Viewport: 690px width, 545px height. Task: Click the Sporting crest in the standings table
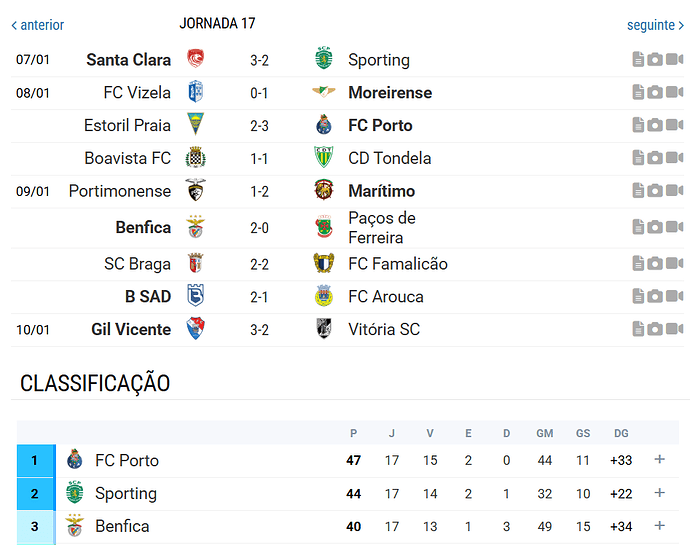74,493
